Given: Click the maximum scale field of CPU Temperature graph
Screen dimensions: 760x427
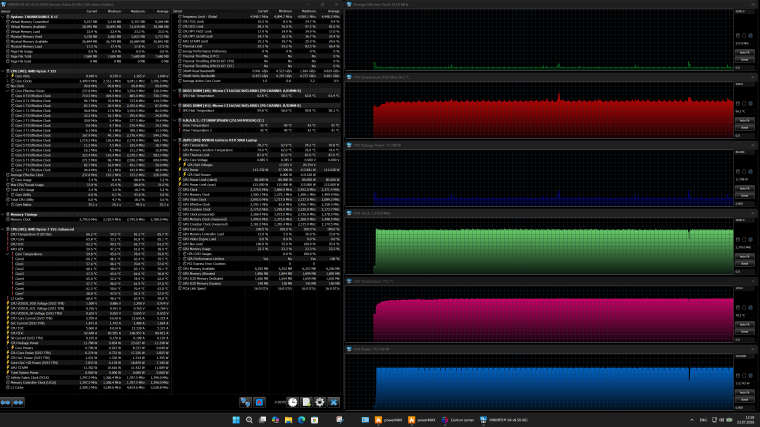Looking at the screenshot, I should point(744,84).
